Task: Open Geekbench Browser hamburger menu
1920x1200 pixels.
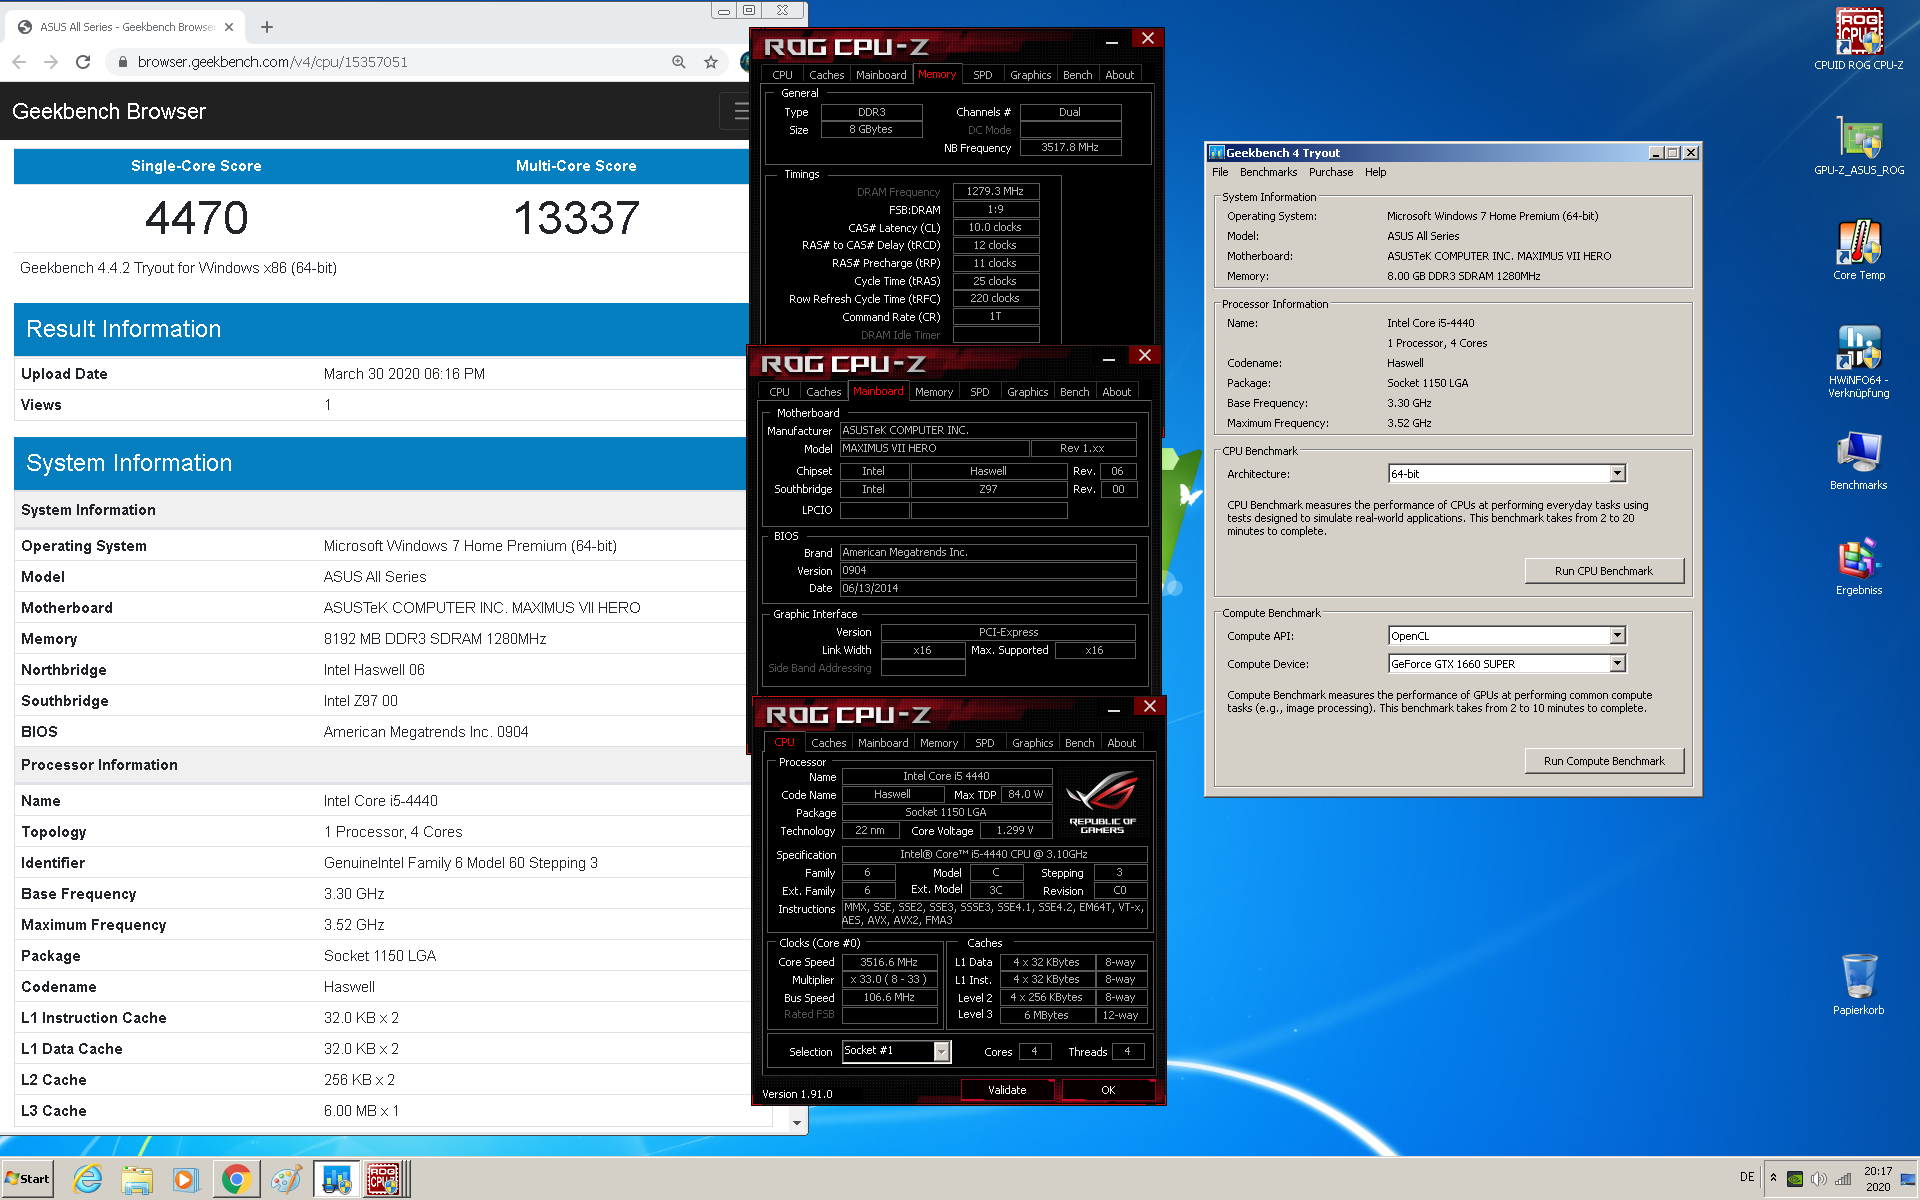Action: tap(741, 111)
